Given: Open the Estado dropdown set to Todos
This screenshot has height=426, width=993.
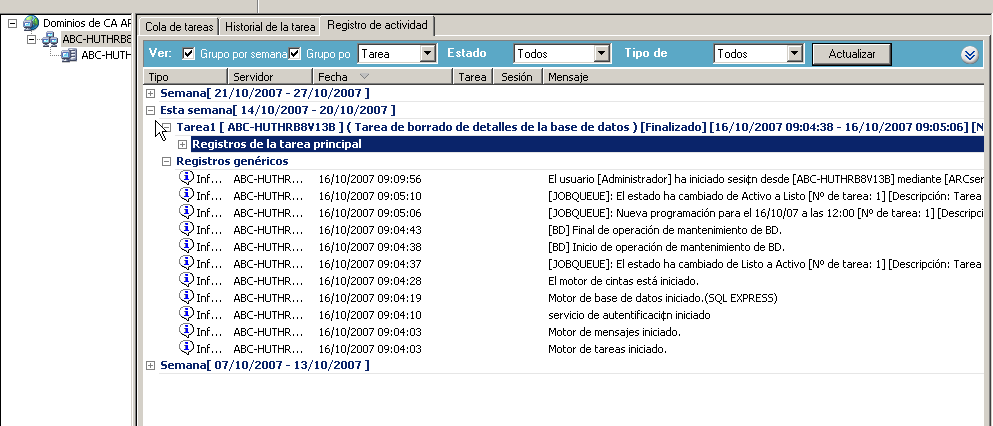Looking at the screenshot, I should pyautogui.click(x=602, y=54).
